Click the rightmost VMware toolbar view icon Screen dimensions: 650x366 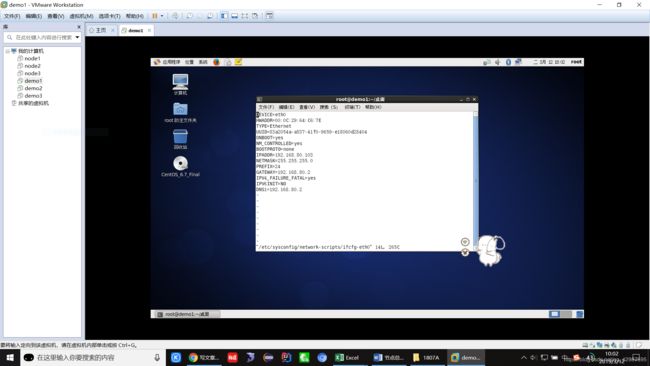(x=269, y=16)
